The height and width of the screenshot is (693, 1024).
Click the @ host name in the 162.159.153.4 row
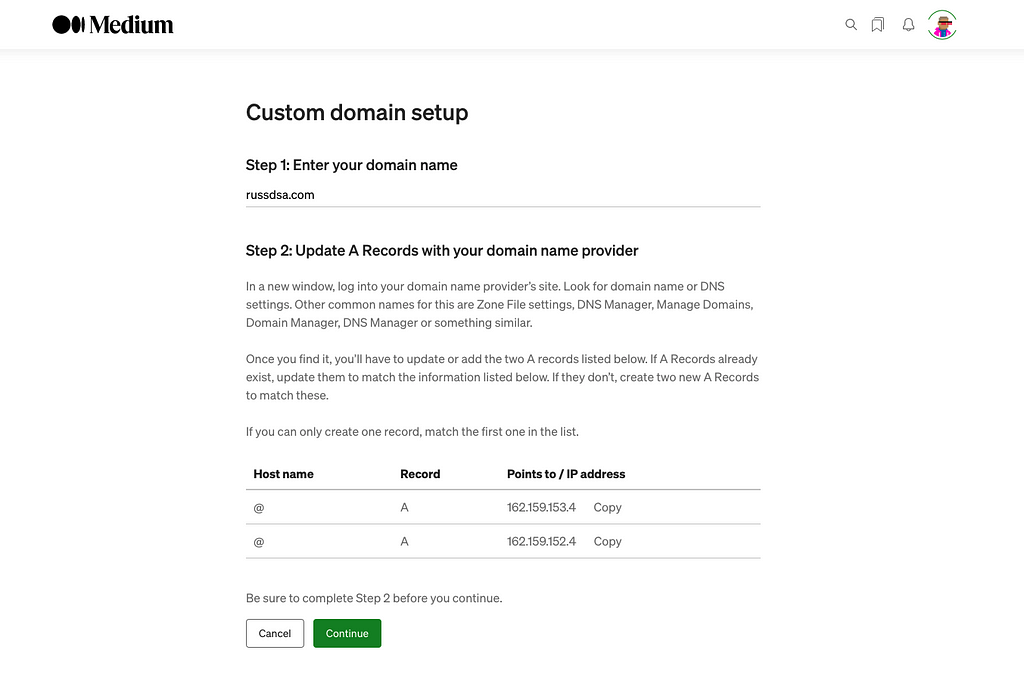click(259, 508)
